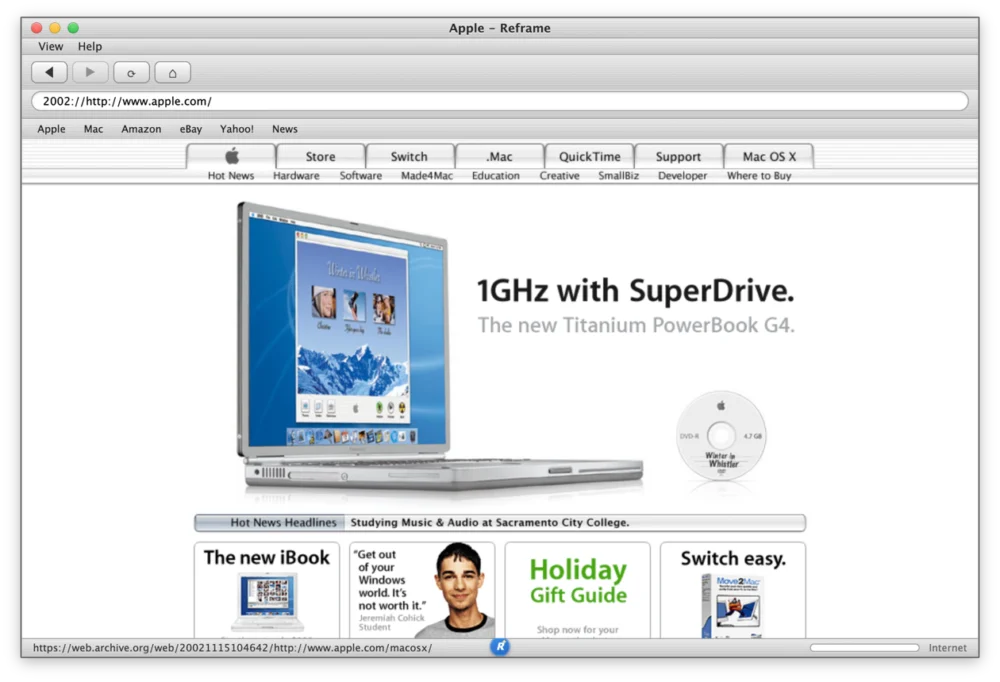Click the page loading progress bar

click(864, 648)
